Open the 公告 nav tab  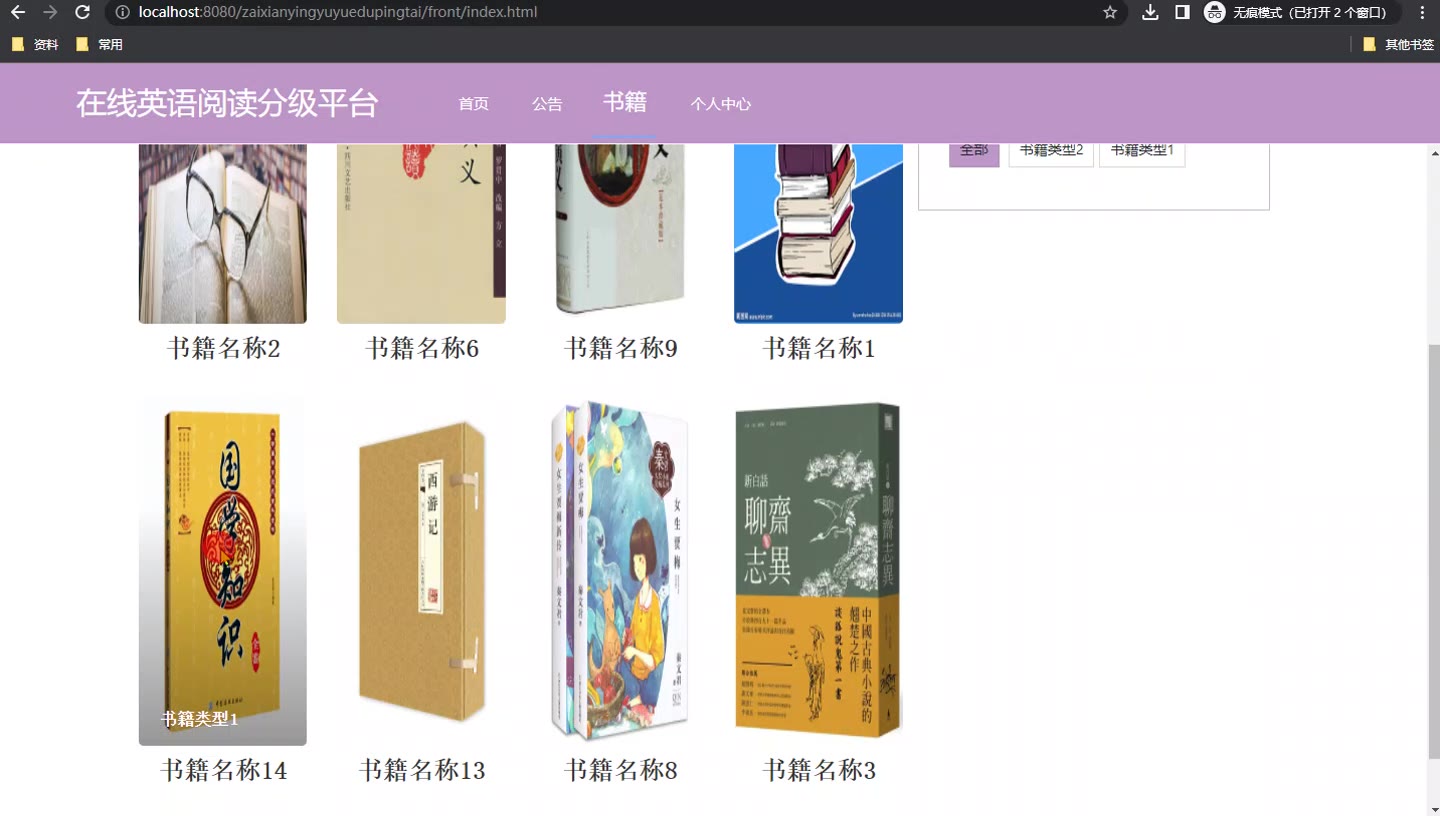click(547, 104)
